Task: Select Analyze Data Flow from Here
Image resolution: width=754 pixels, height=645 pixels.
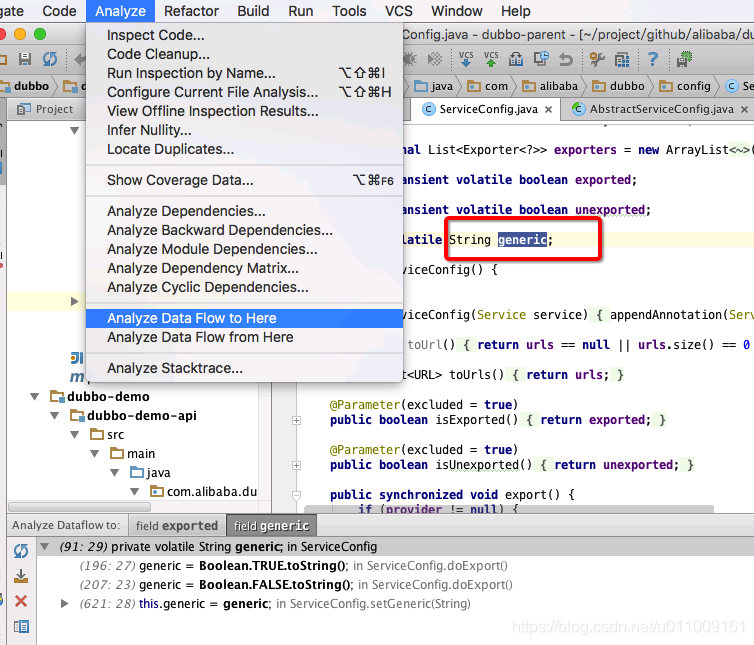Action: click(200, 337)
